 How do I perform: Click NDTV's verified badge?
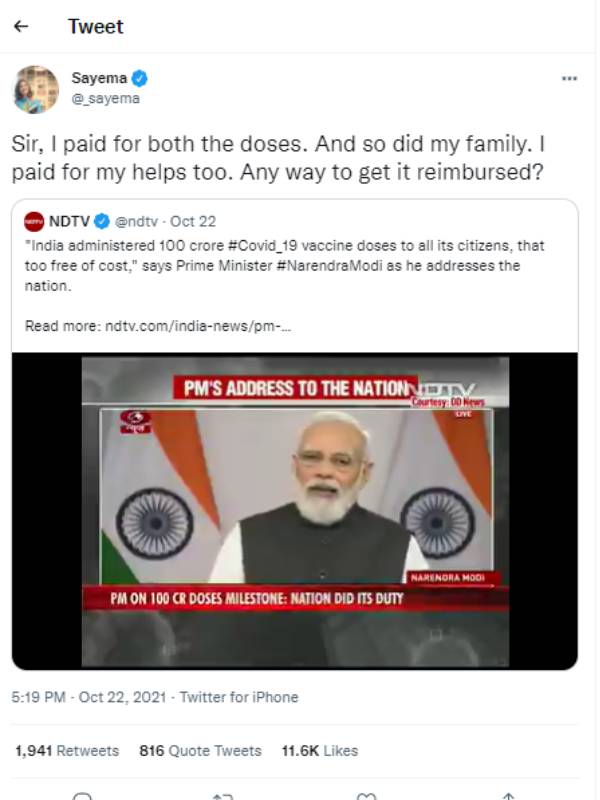pyautogui.click(x=102, y=222)
